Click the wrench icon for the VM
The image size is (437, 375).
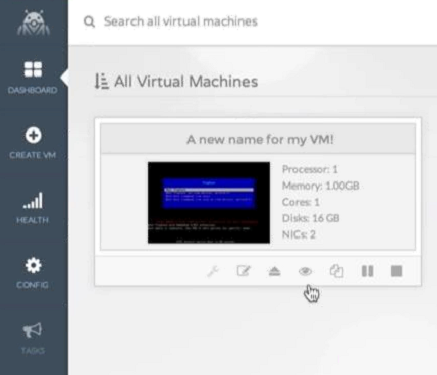click(x=213, y=271)
